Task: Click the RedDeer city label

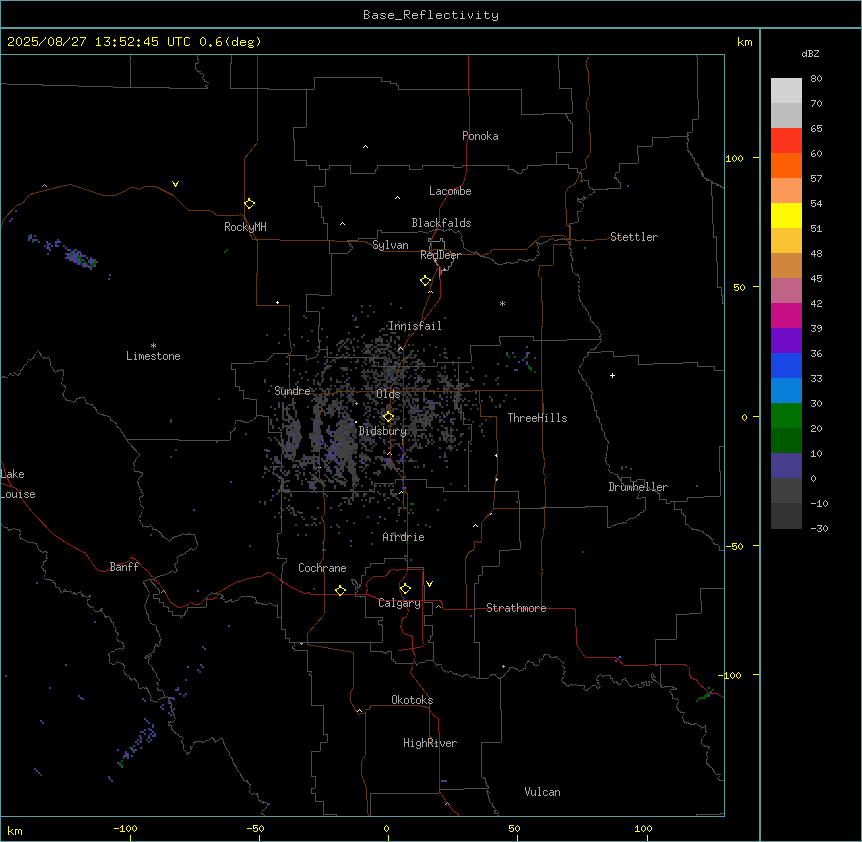Action: tap(440, 255)
